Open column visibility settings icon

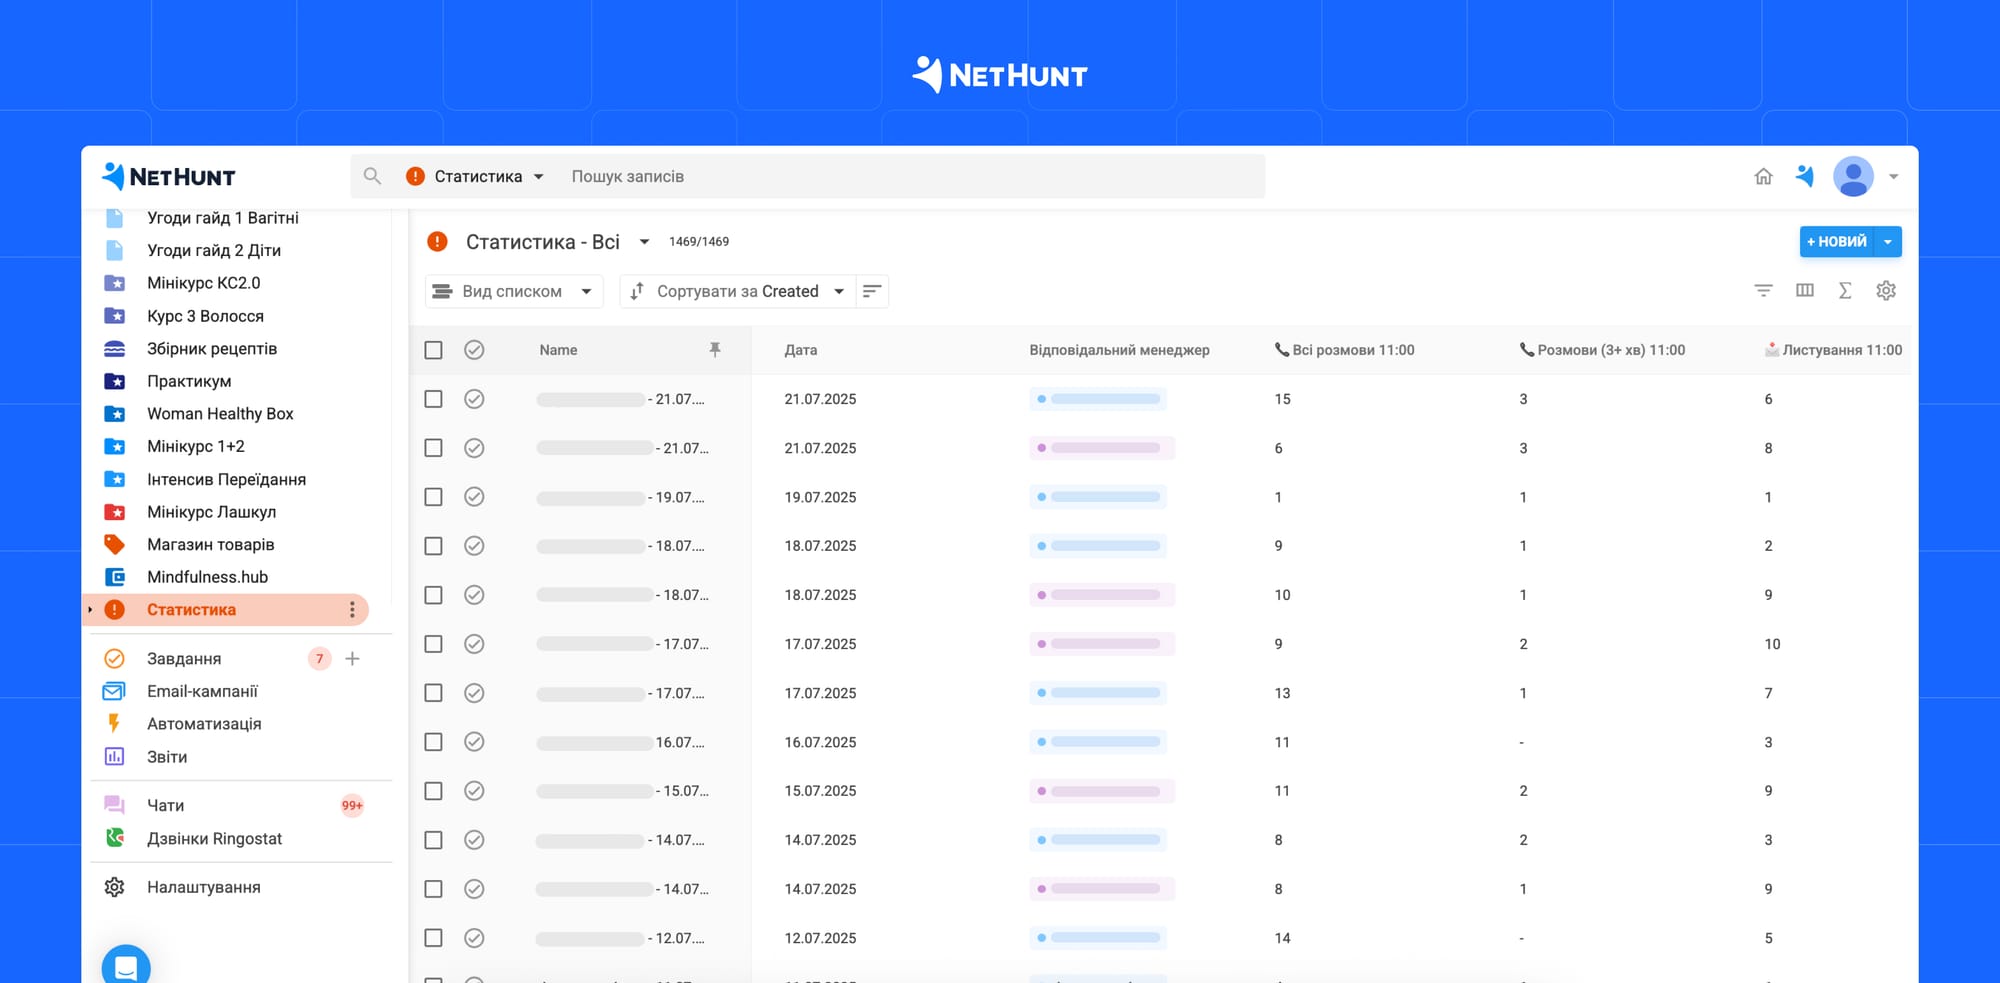tap(1804, 290)
